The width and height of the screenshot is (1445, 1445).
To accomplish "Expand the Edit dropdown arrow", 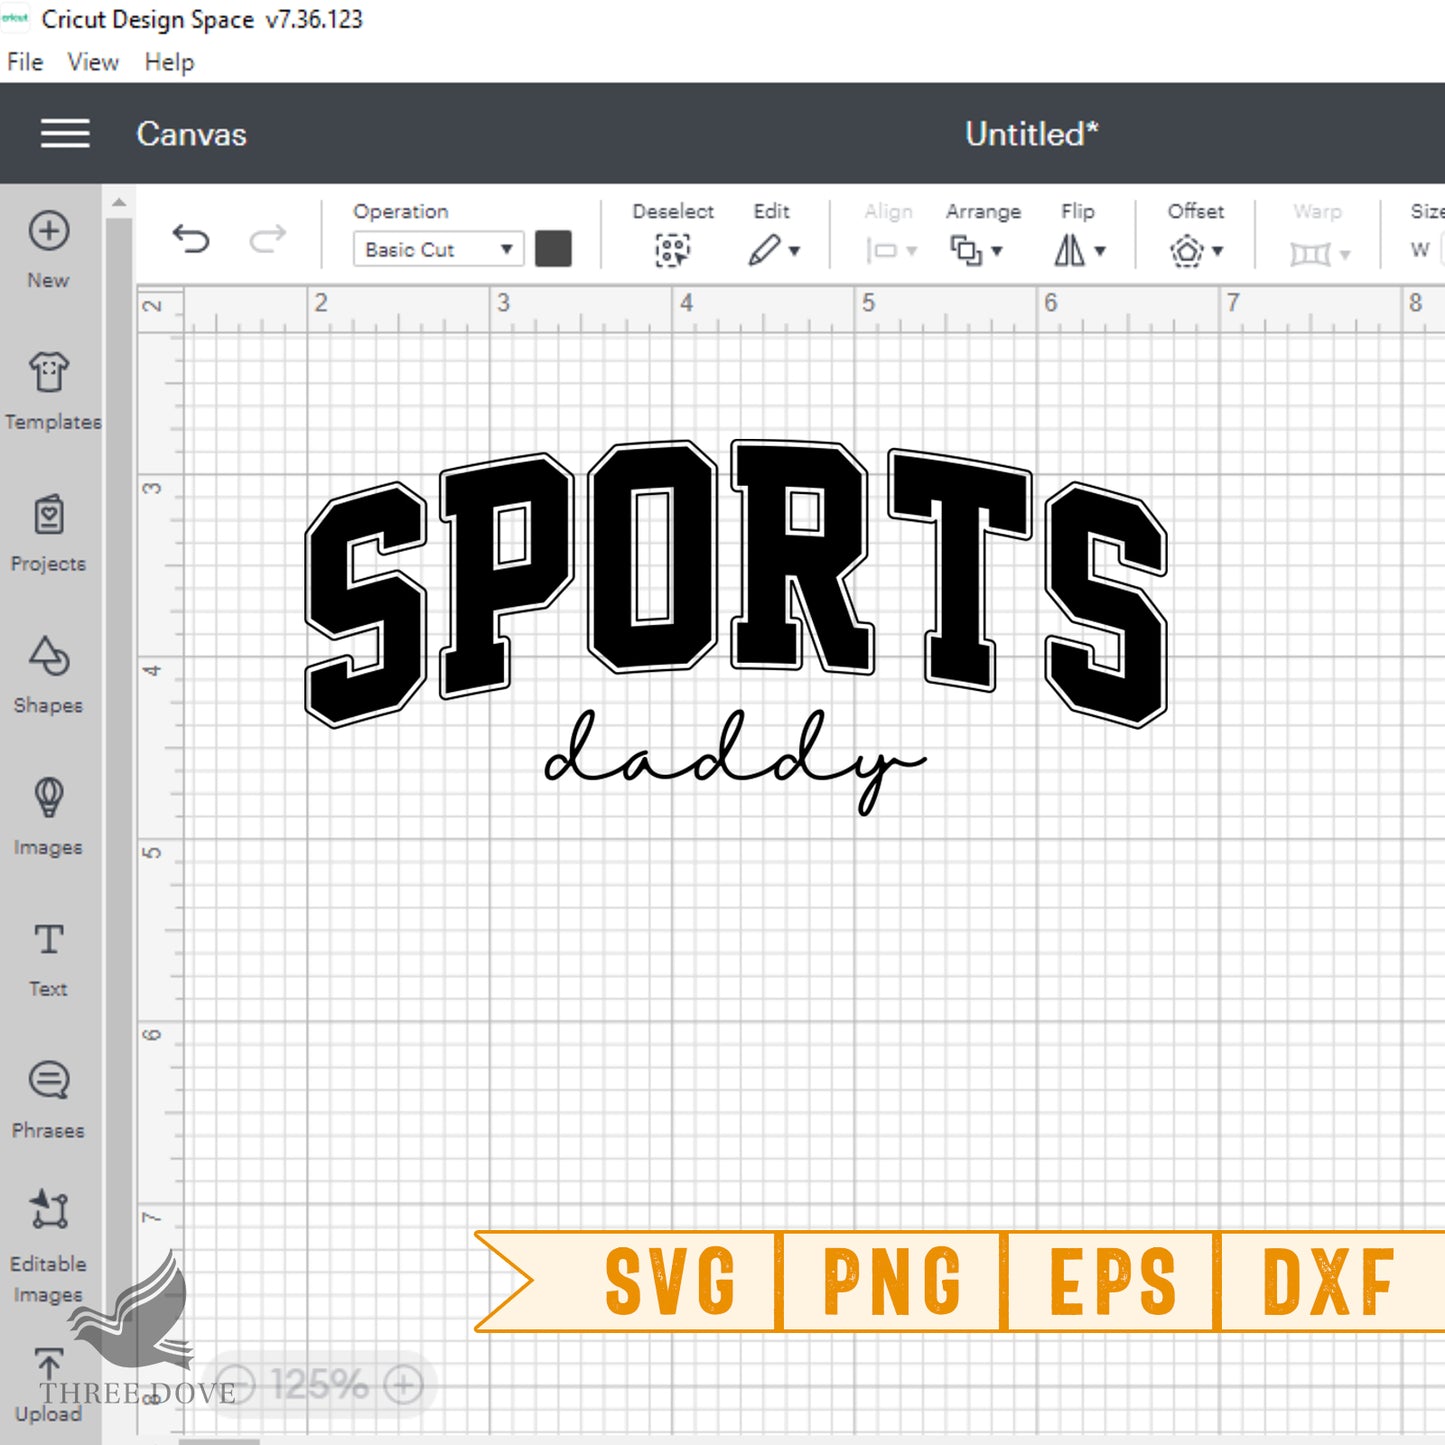I will point(795,251).
